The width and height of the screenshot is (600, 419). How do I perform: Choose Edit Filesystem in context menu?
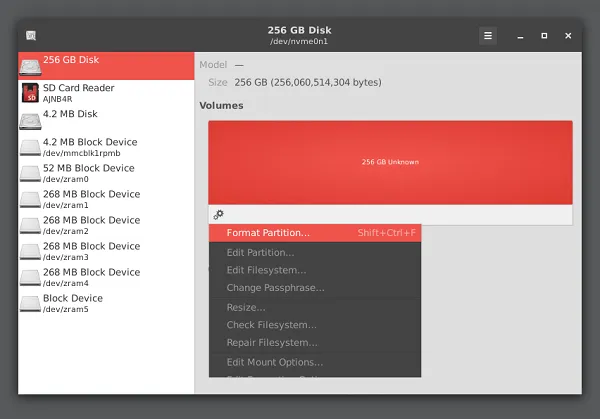coord(266,270)
